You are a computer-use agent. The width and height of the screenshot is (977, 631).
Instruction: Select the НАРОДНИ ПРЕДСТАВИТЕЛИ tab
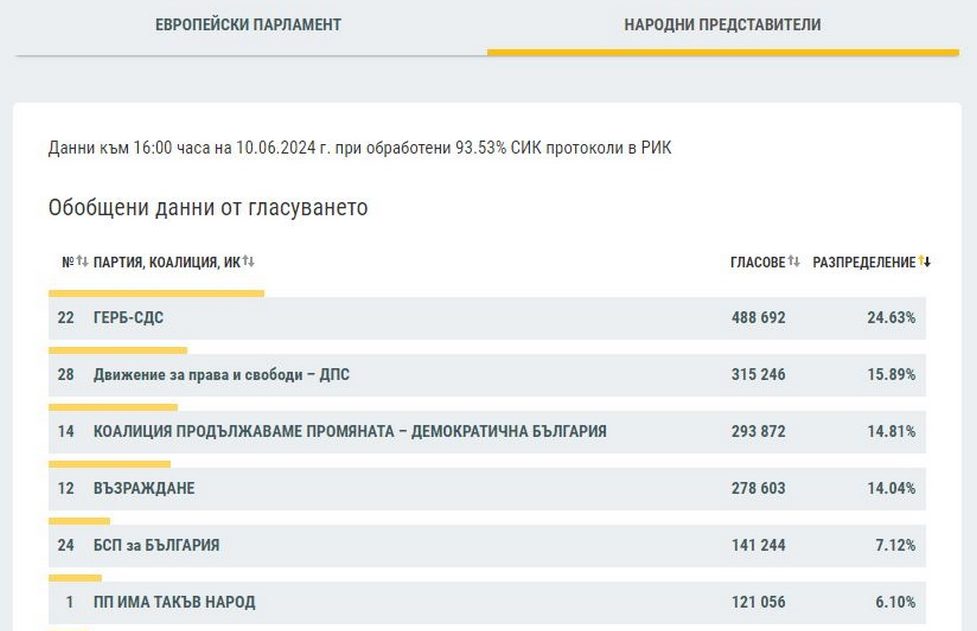click(x=722, y=25)
